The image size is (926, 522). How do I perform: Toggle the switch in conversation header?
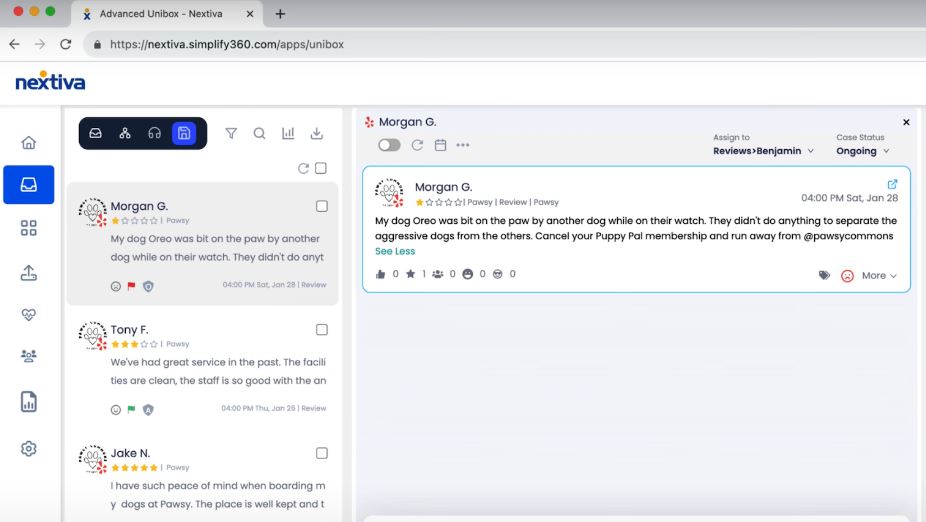[389, 145]
